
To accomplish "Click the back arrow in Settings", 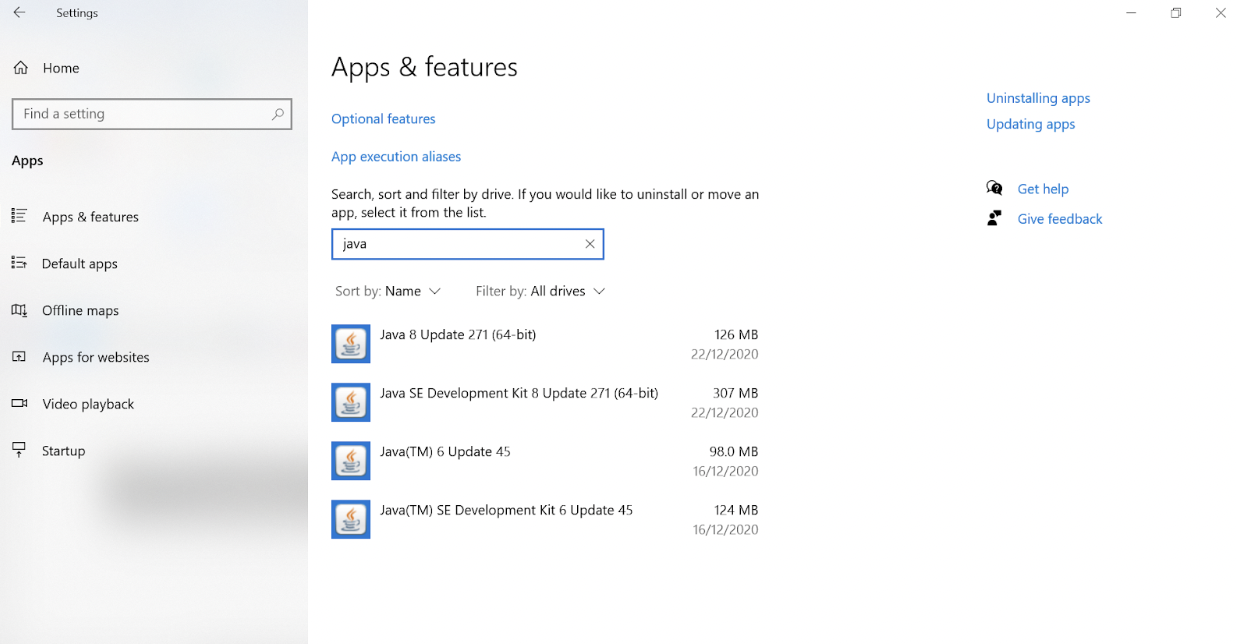I will (19, 13).
